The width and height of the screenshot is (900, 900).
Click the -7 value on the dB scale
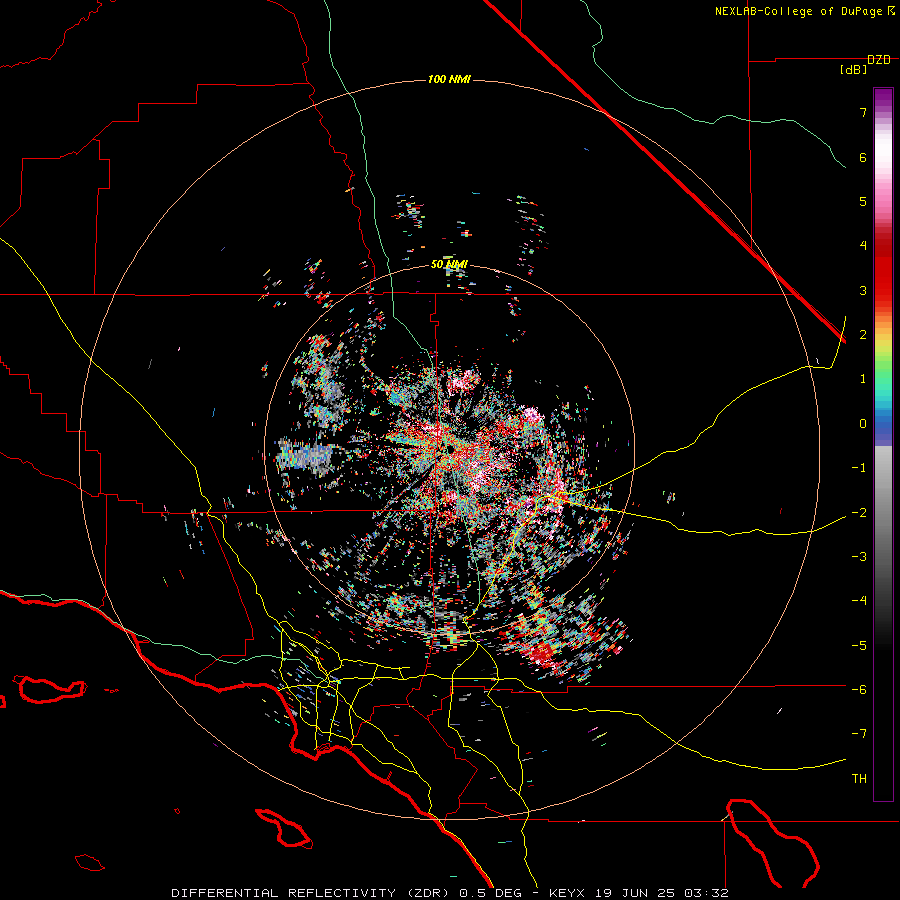coord(859,734)
